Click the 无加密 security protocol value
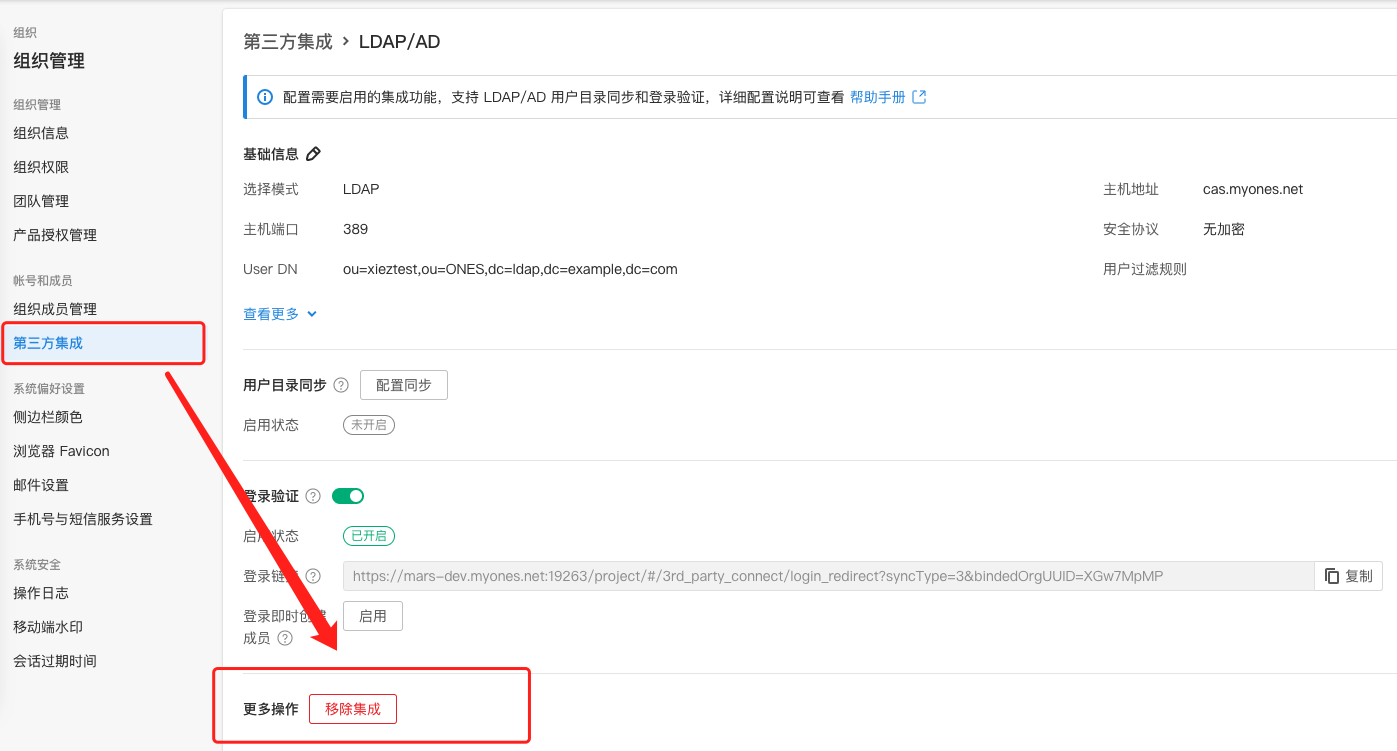The height and width of the screenshot is (751, 1397). pyautogui.click(x=1224, y=229)
